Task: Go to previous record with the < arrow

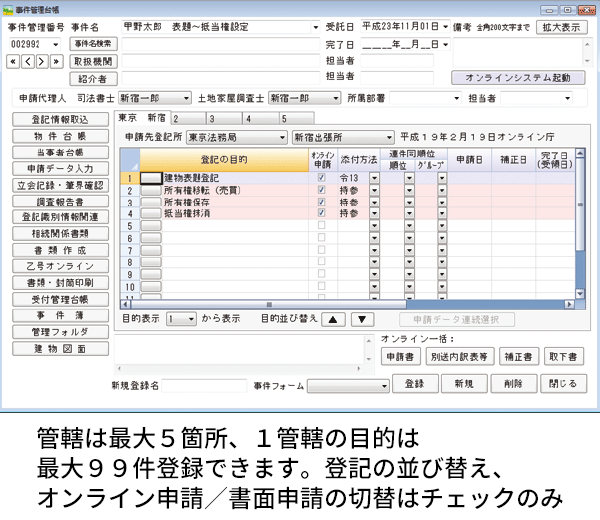Action: pyautogui.click(x=29, y=62)
